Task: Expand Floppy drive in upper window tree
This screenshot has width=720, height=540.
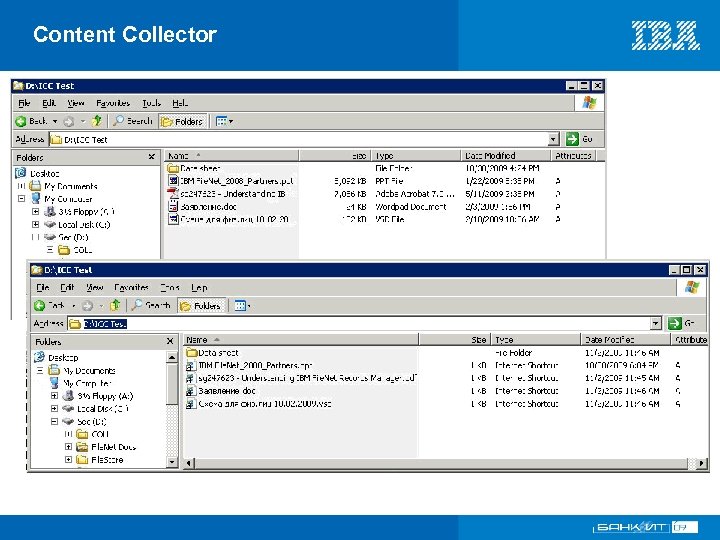Action: (35, 212)
